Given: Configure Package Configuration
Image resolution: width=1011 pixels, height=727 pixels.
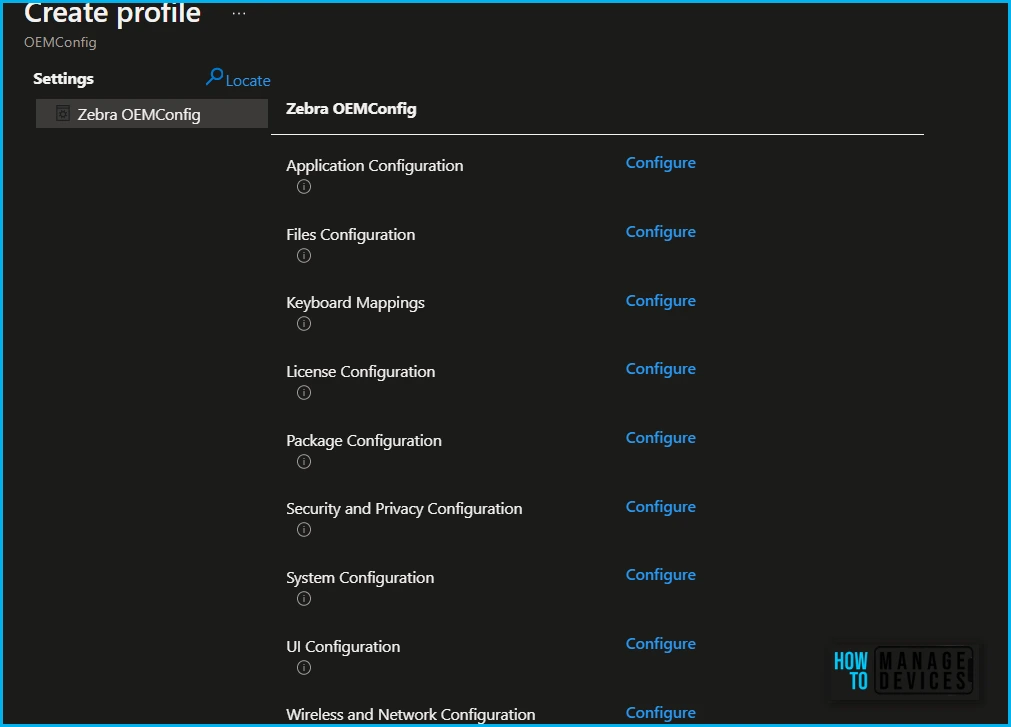Looking at the screenshot, I should (660, 438).
